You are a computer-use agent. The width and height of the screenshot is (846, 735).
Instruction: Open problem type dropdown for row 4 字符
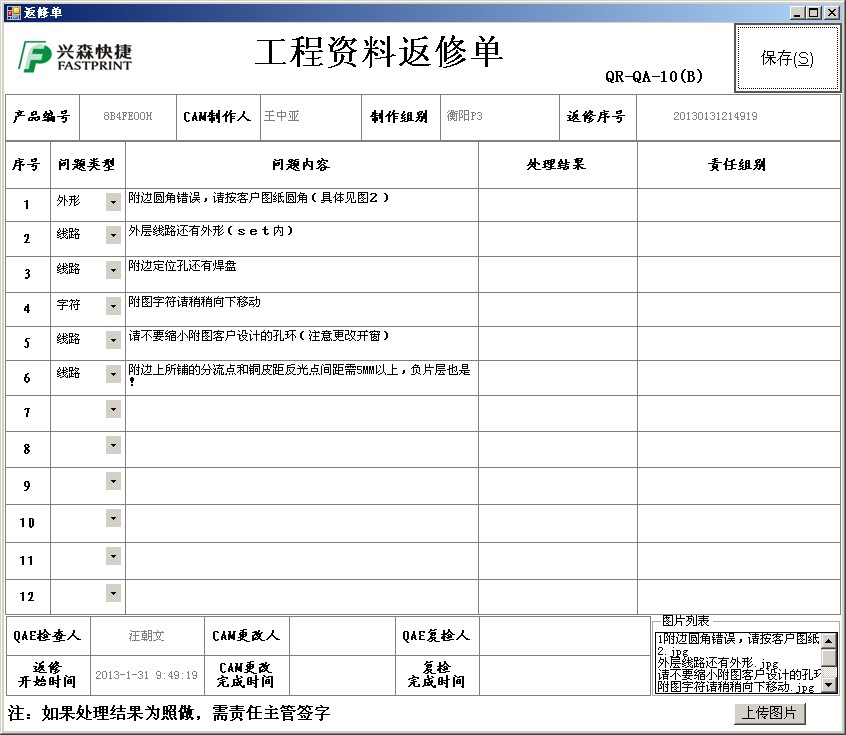pyautogui.click(x=113, y=305)
